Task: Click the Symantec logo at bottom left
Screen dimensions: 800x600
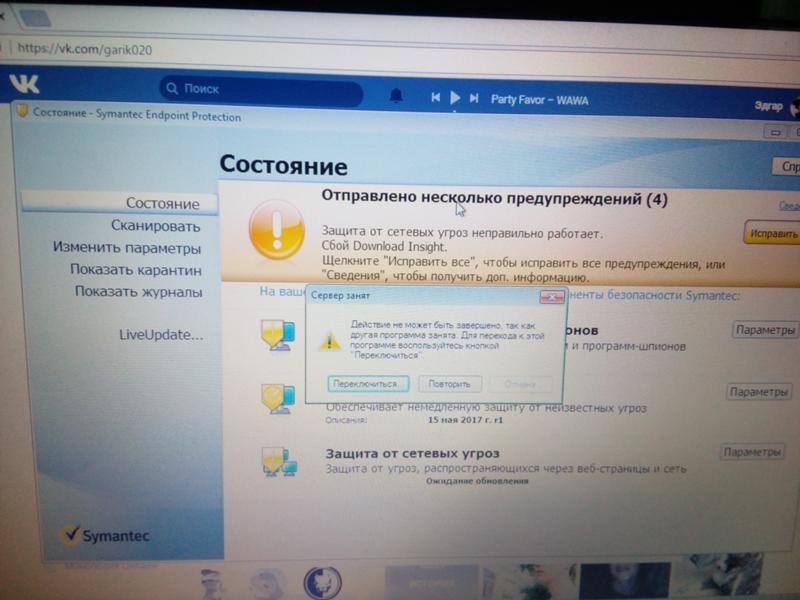Action: [x=105, y=535]
